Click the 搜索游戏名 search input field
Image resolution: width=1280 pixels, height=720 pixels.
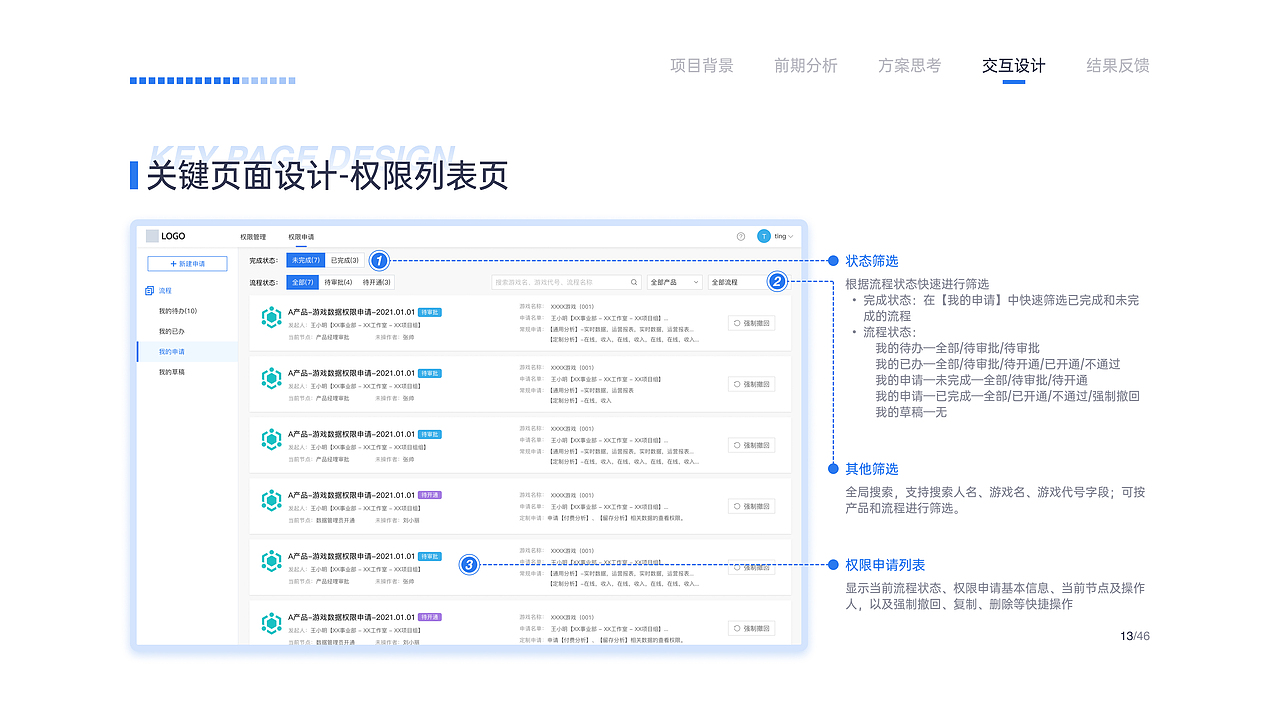click(x=566, y=283)
